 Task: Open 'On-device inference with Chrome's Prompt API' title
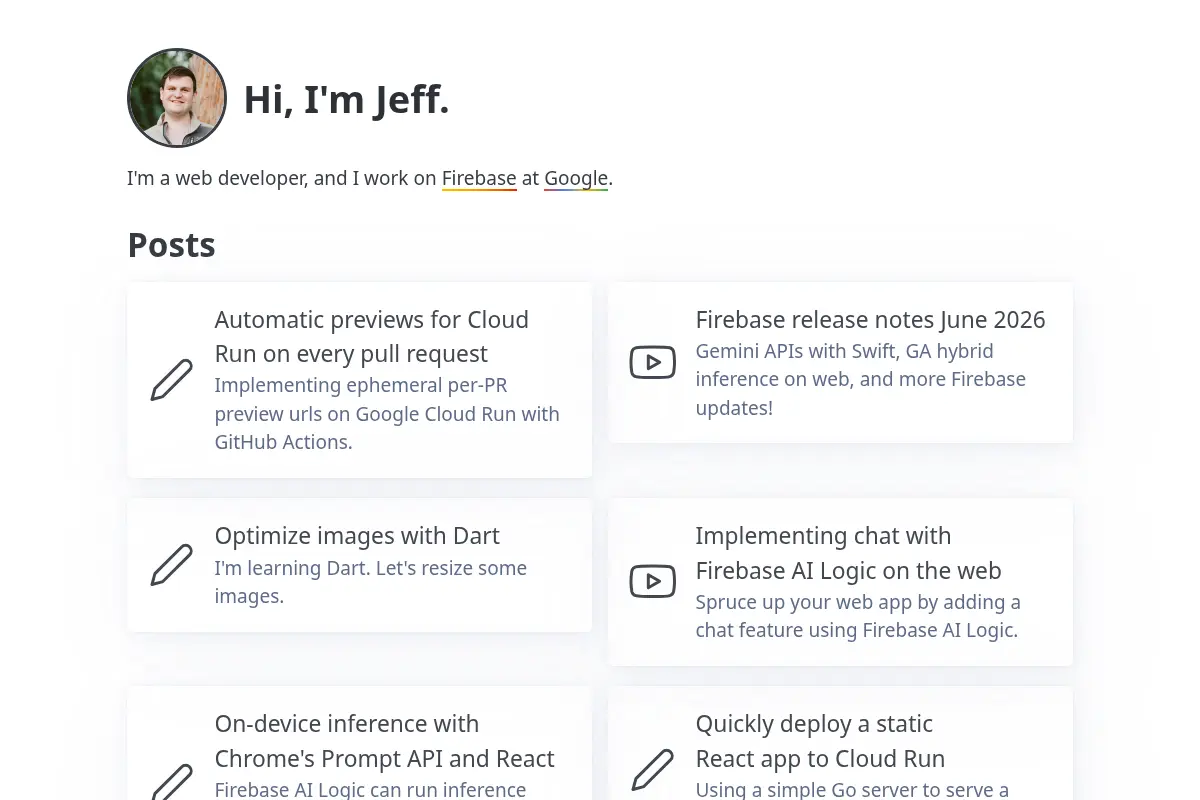click(x=384, y=741)
